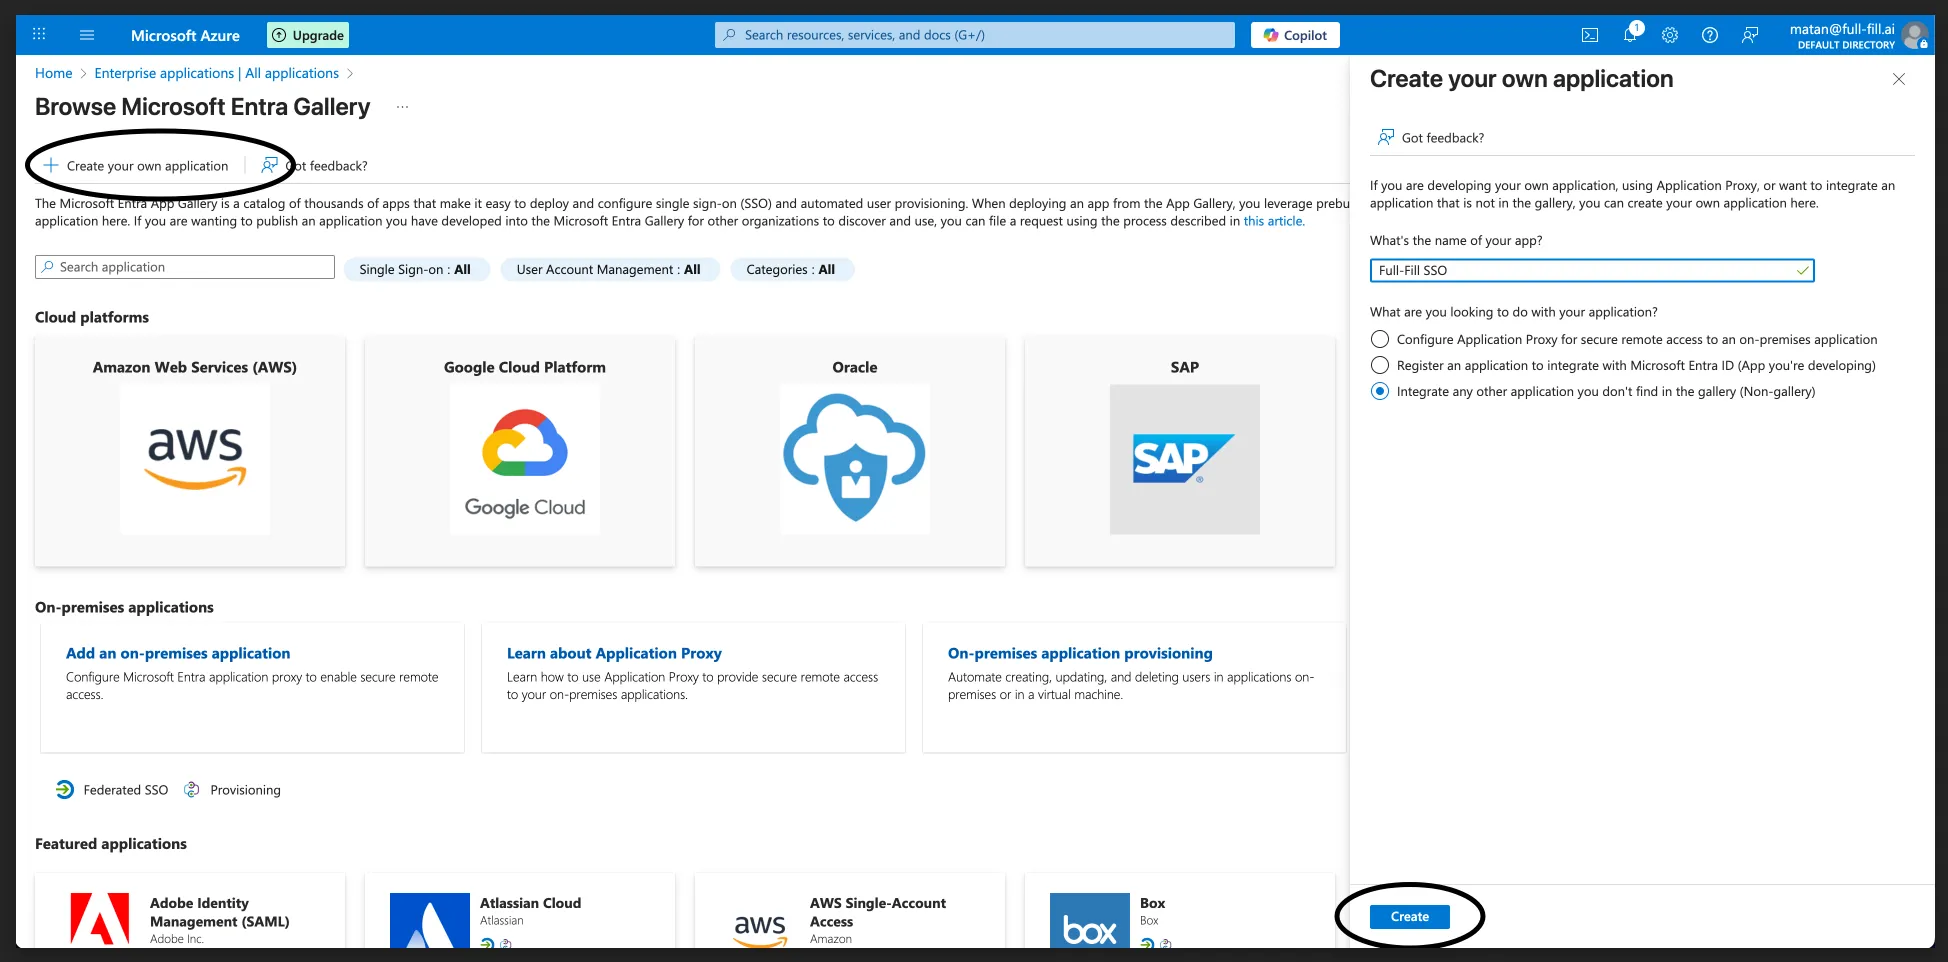The height and width of the screenshot is (962, 1948).
Task: Open the help question mark icon
Action: point(1710,35)
